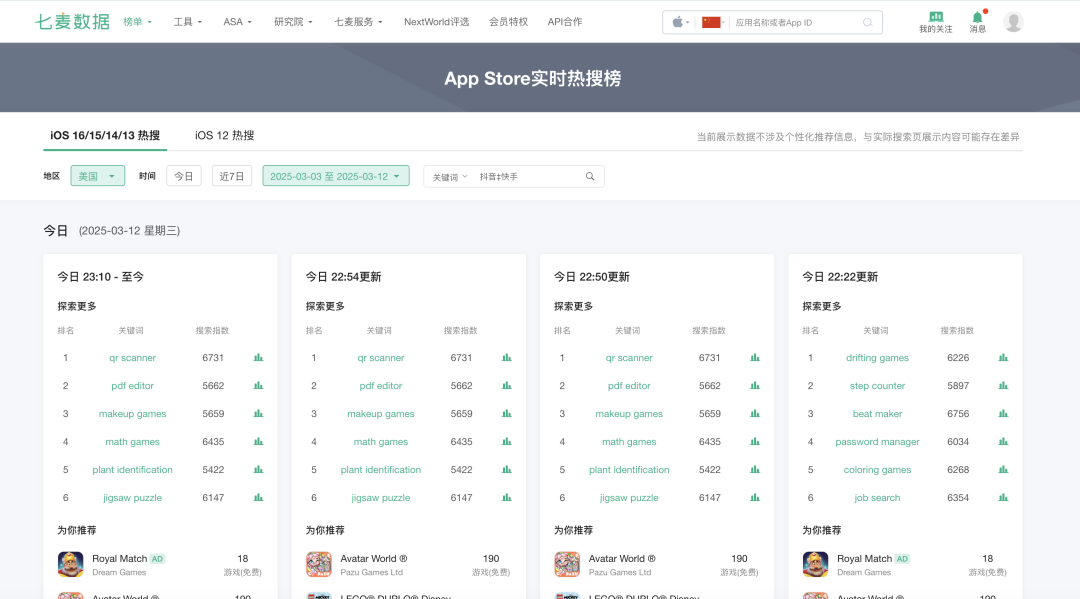
Task: Open keyword step counter link
Action: pos(877,386)
